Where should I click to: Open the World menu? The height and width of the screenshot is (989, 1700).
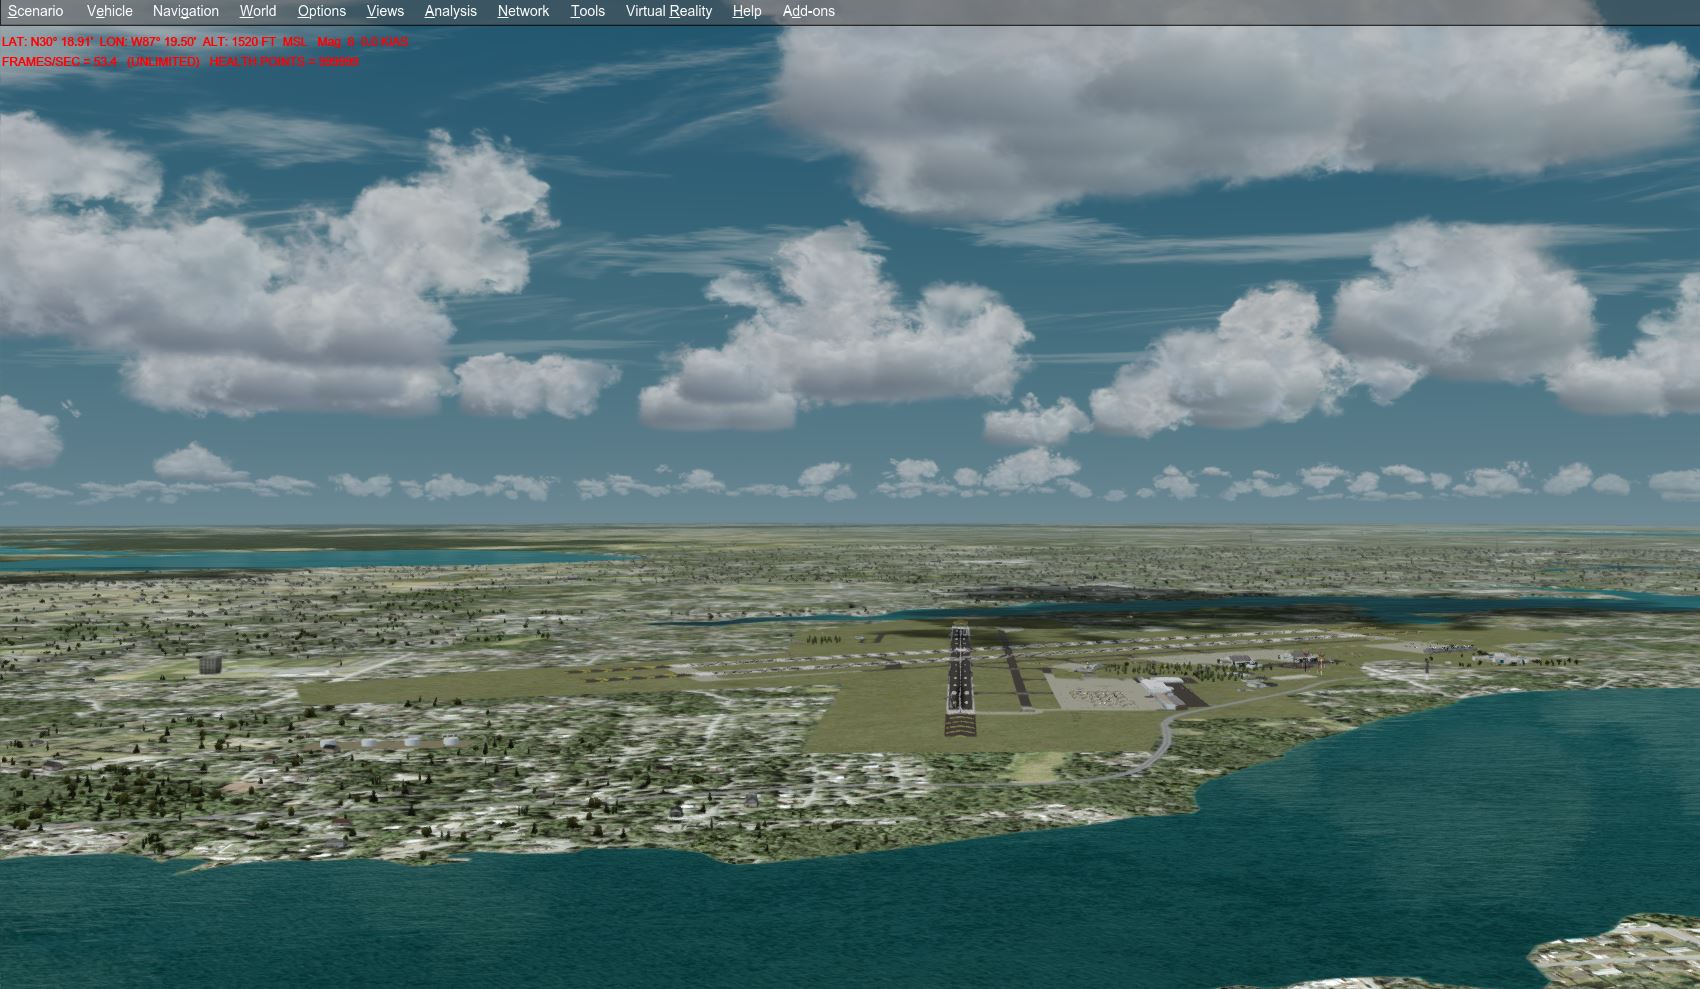click(x=257, y=11)
